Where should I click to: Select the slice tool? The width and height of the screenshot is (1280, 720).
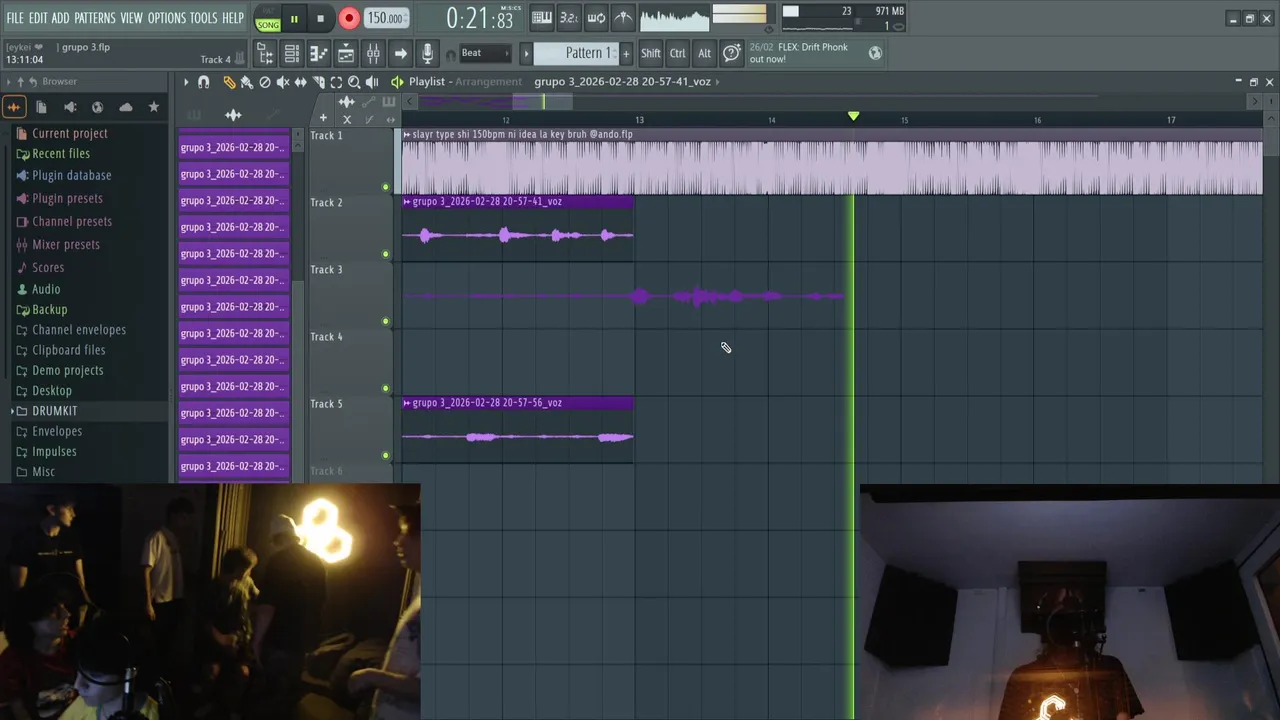click(319, 82)
